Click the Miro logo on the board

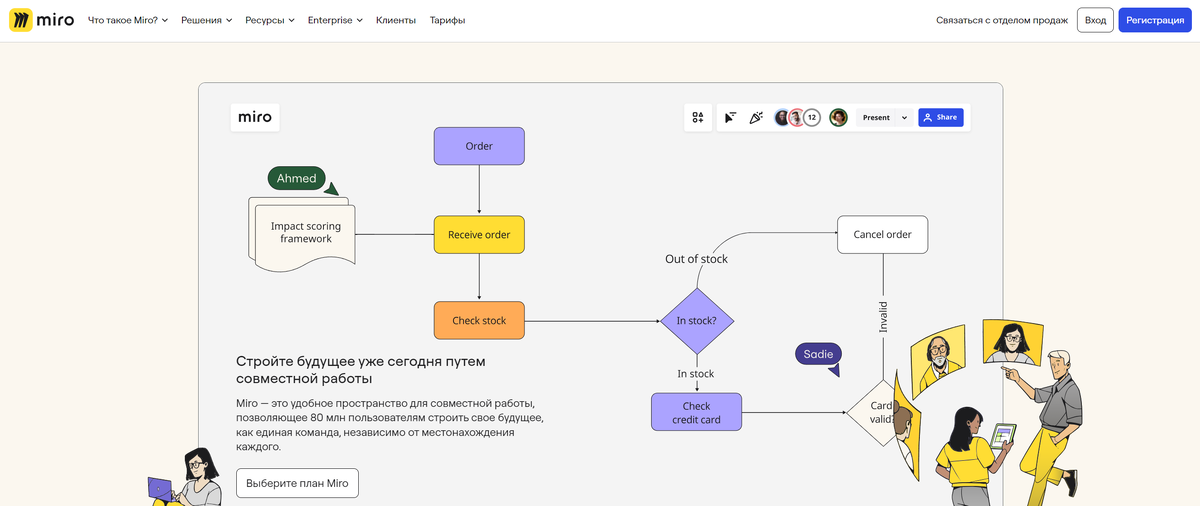tap(255, 117)
